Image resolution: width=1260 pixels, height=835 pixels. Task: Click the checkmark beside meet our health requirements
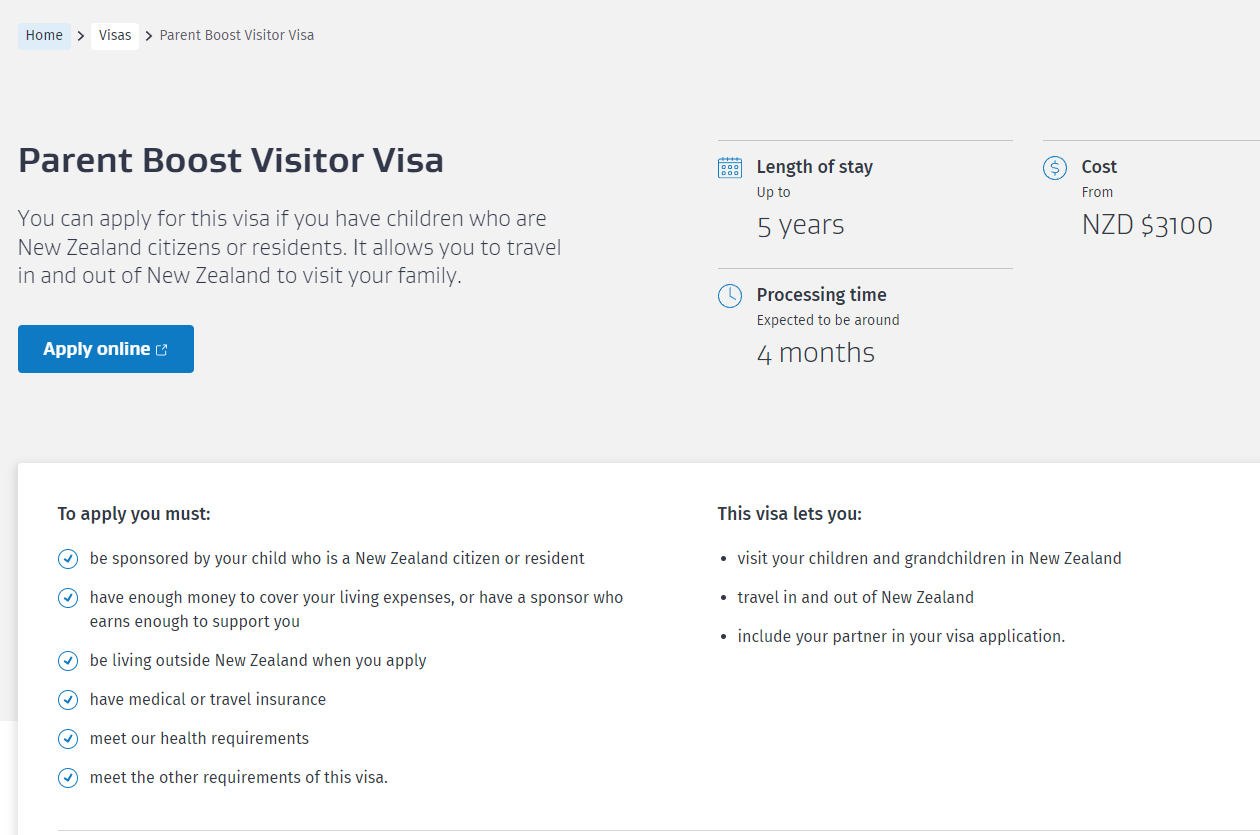[x=68, y=739]
